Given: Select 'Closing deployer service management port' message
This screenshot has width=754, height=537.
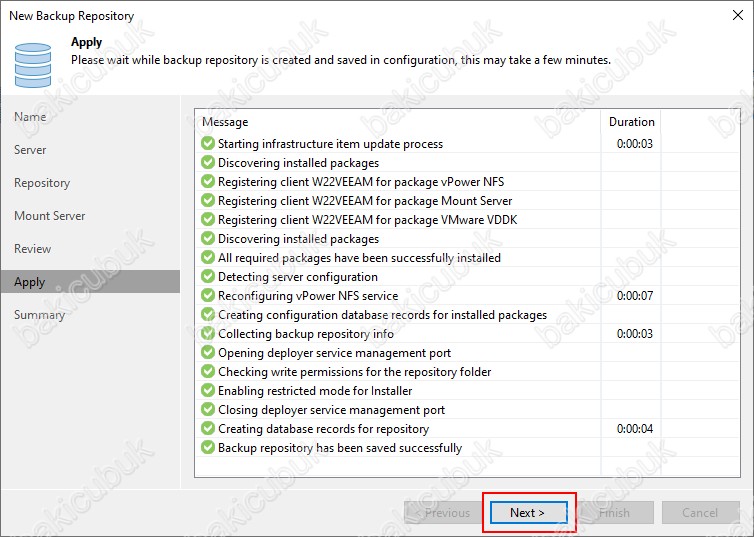Looking at the screenshot, I should pos(331,410).
